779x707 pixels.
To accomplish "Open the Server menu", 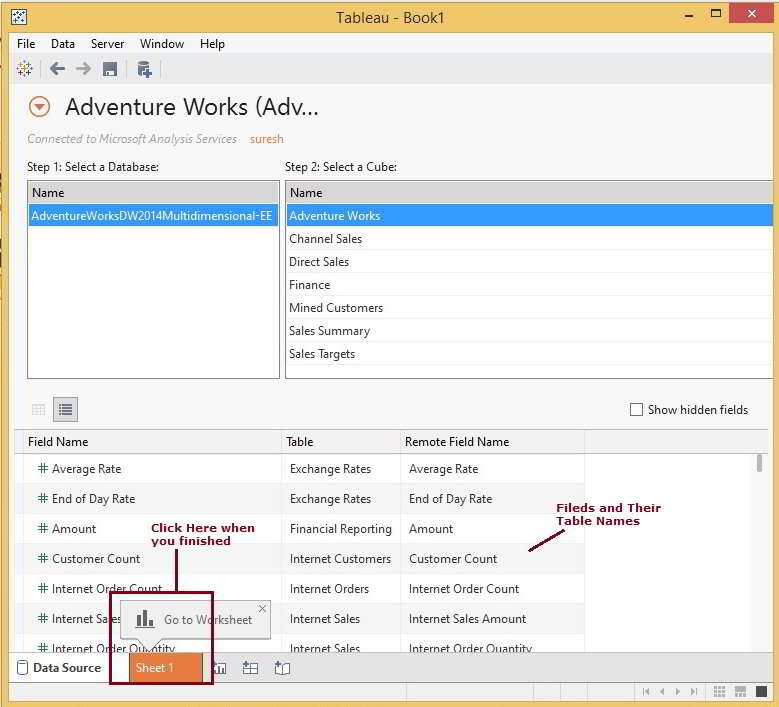I will (107, 44).
